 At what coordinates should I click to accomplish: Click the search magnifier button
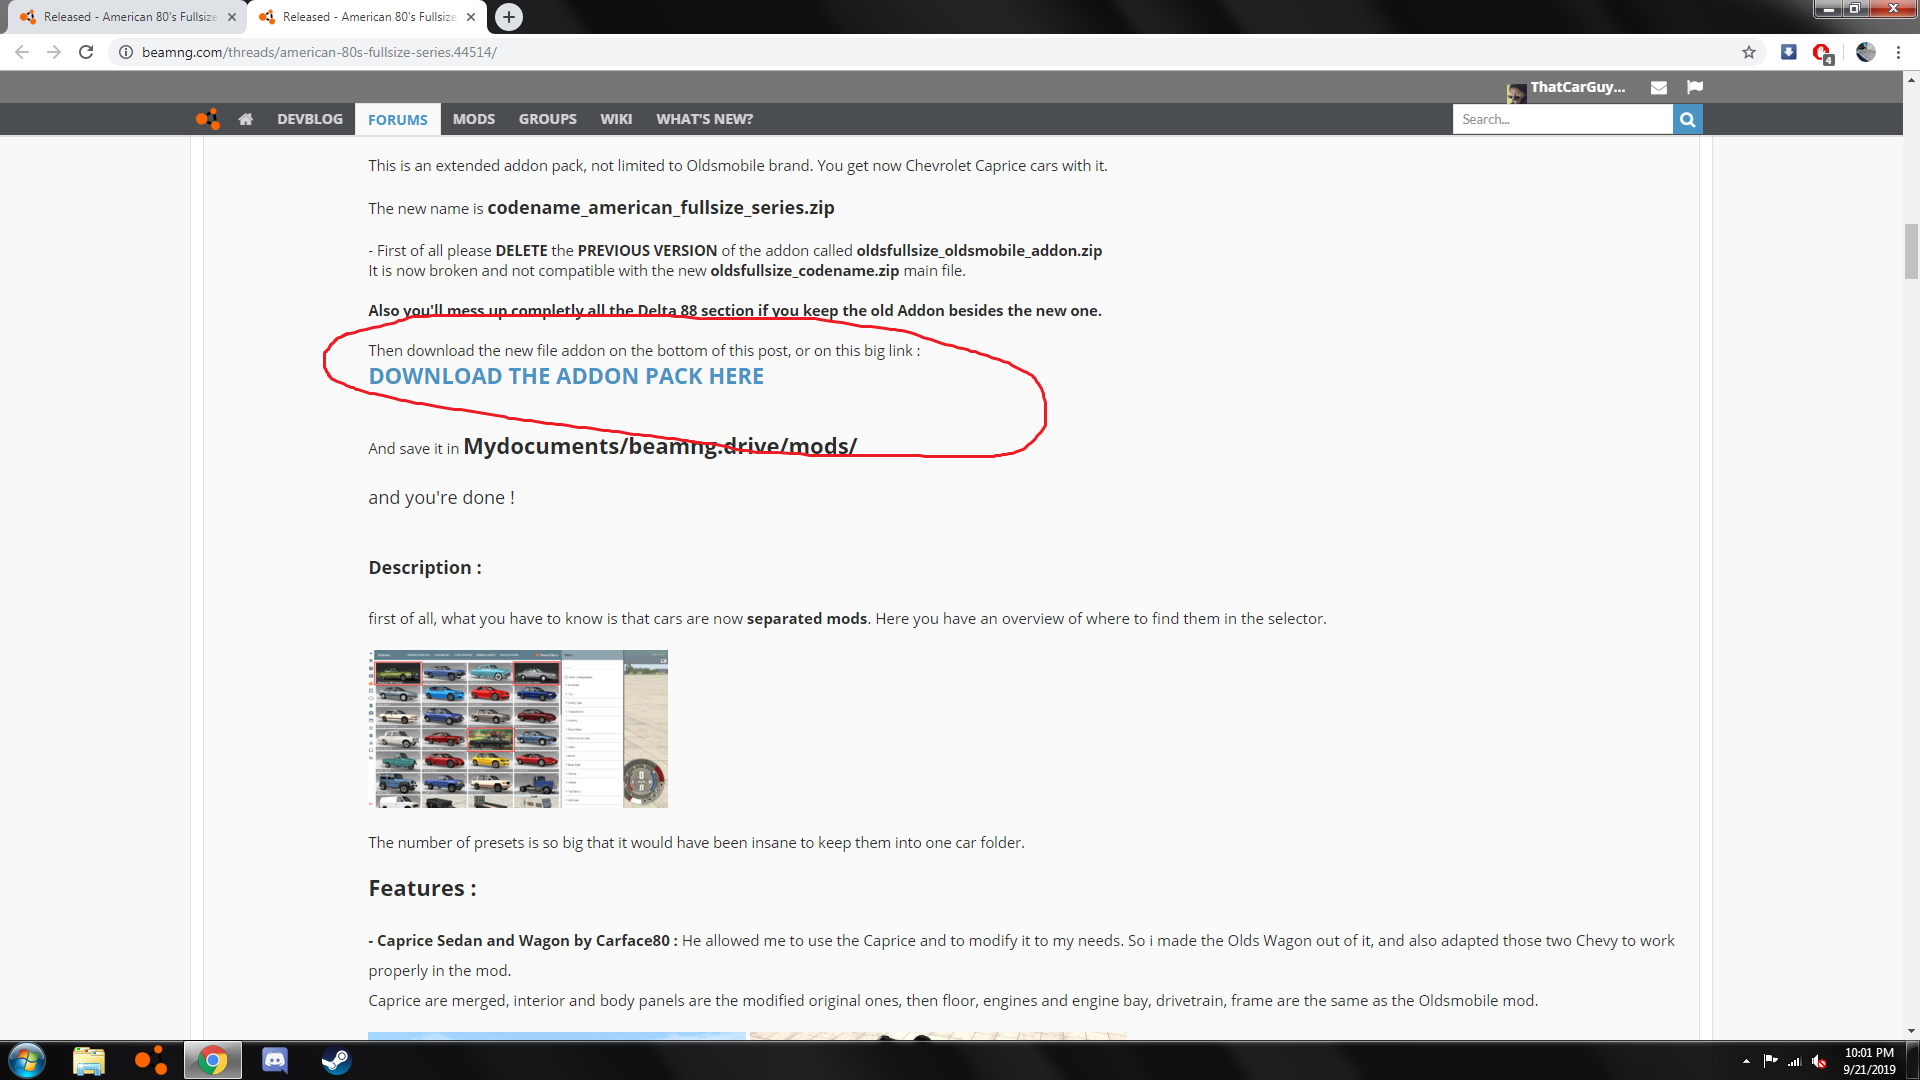(1688, 119)
